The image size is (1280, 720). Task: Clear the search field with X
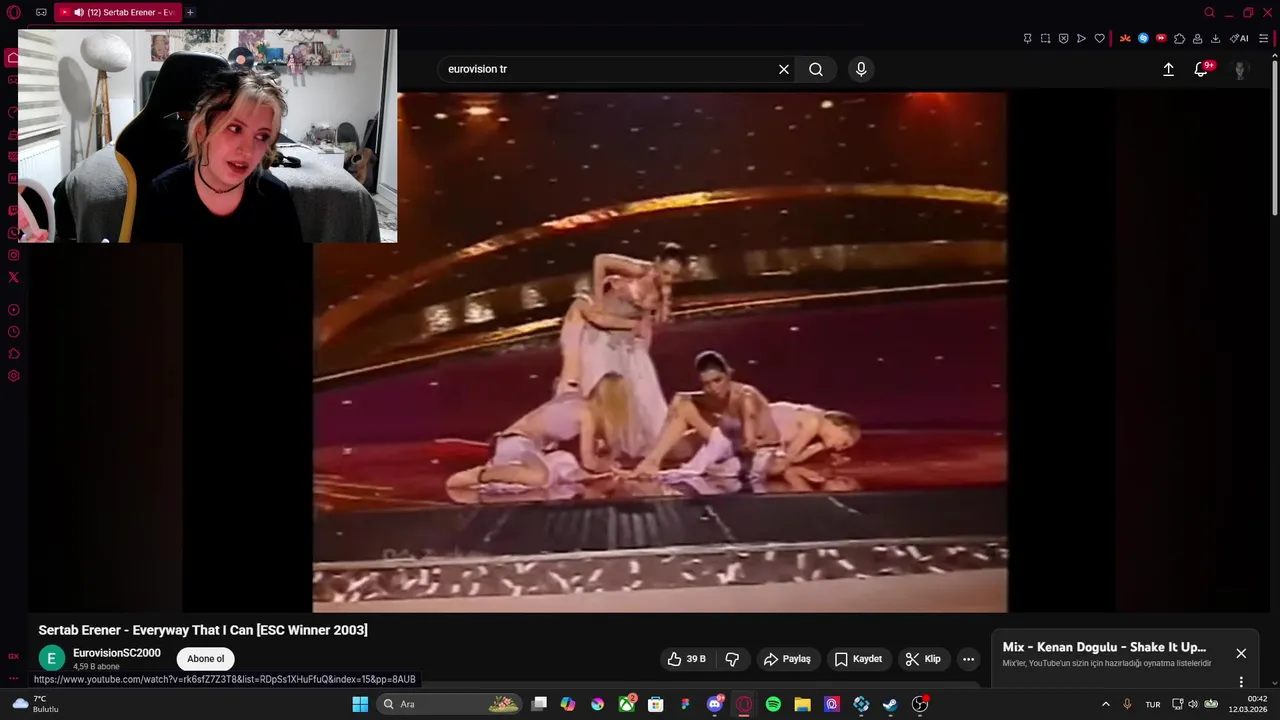[784, 69]
